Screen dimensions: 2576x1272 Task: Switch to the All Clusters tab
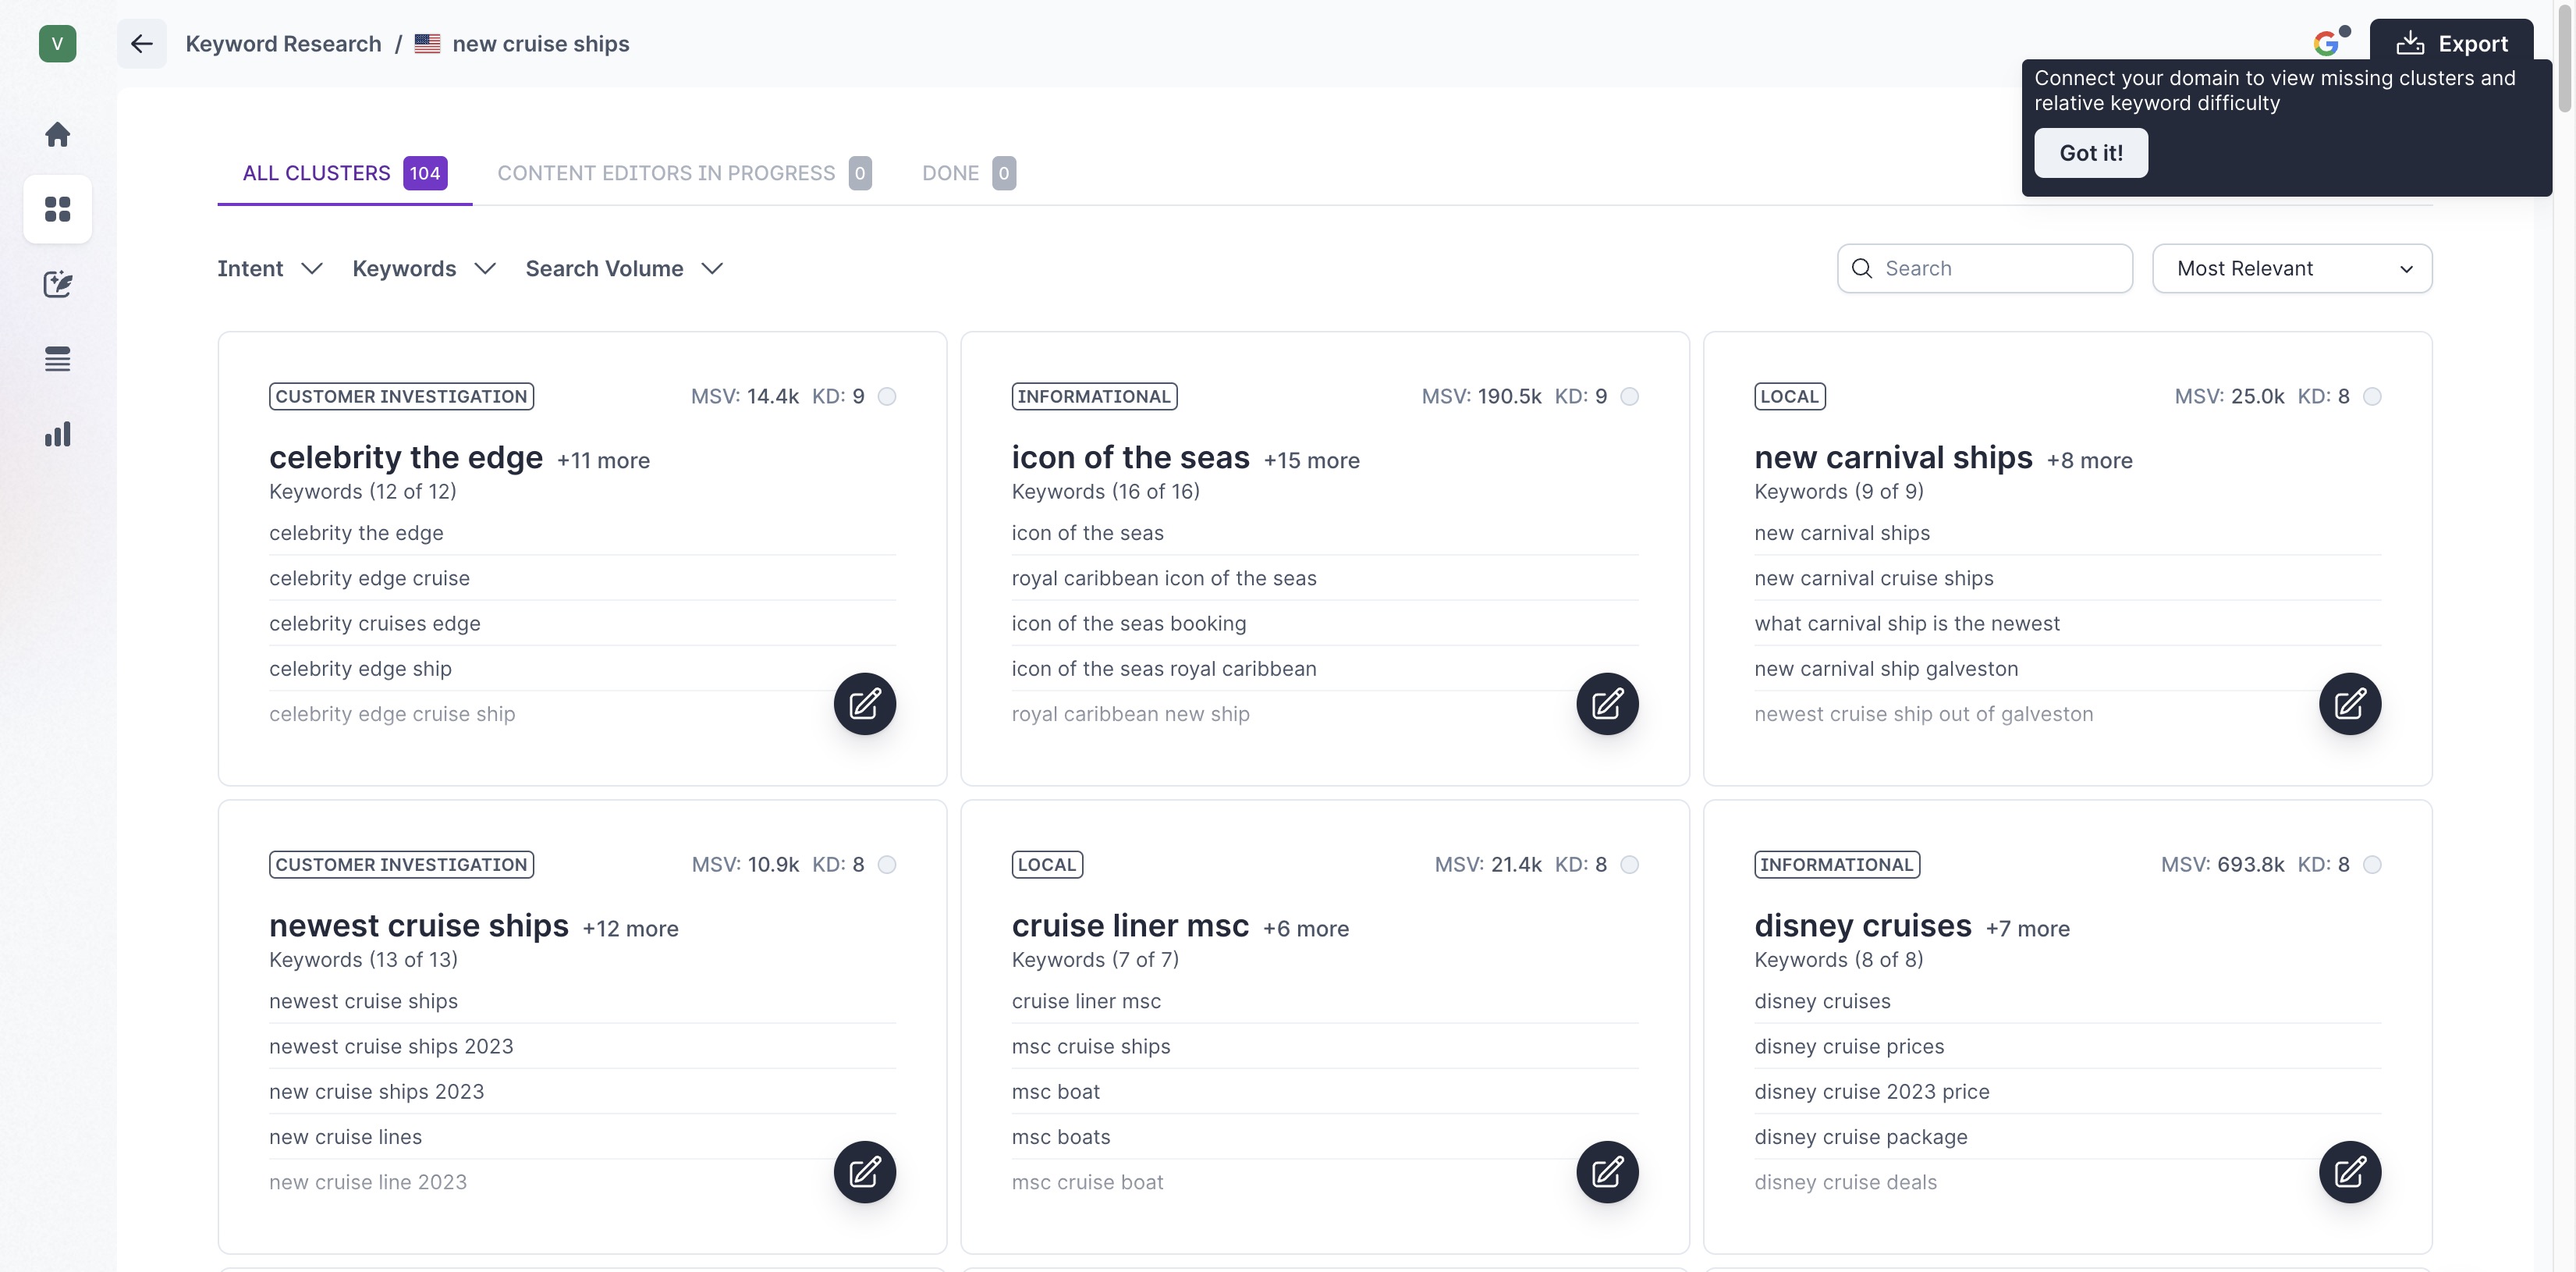coord(344,173)
